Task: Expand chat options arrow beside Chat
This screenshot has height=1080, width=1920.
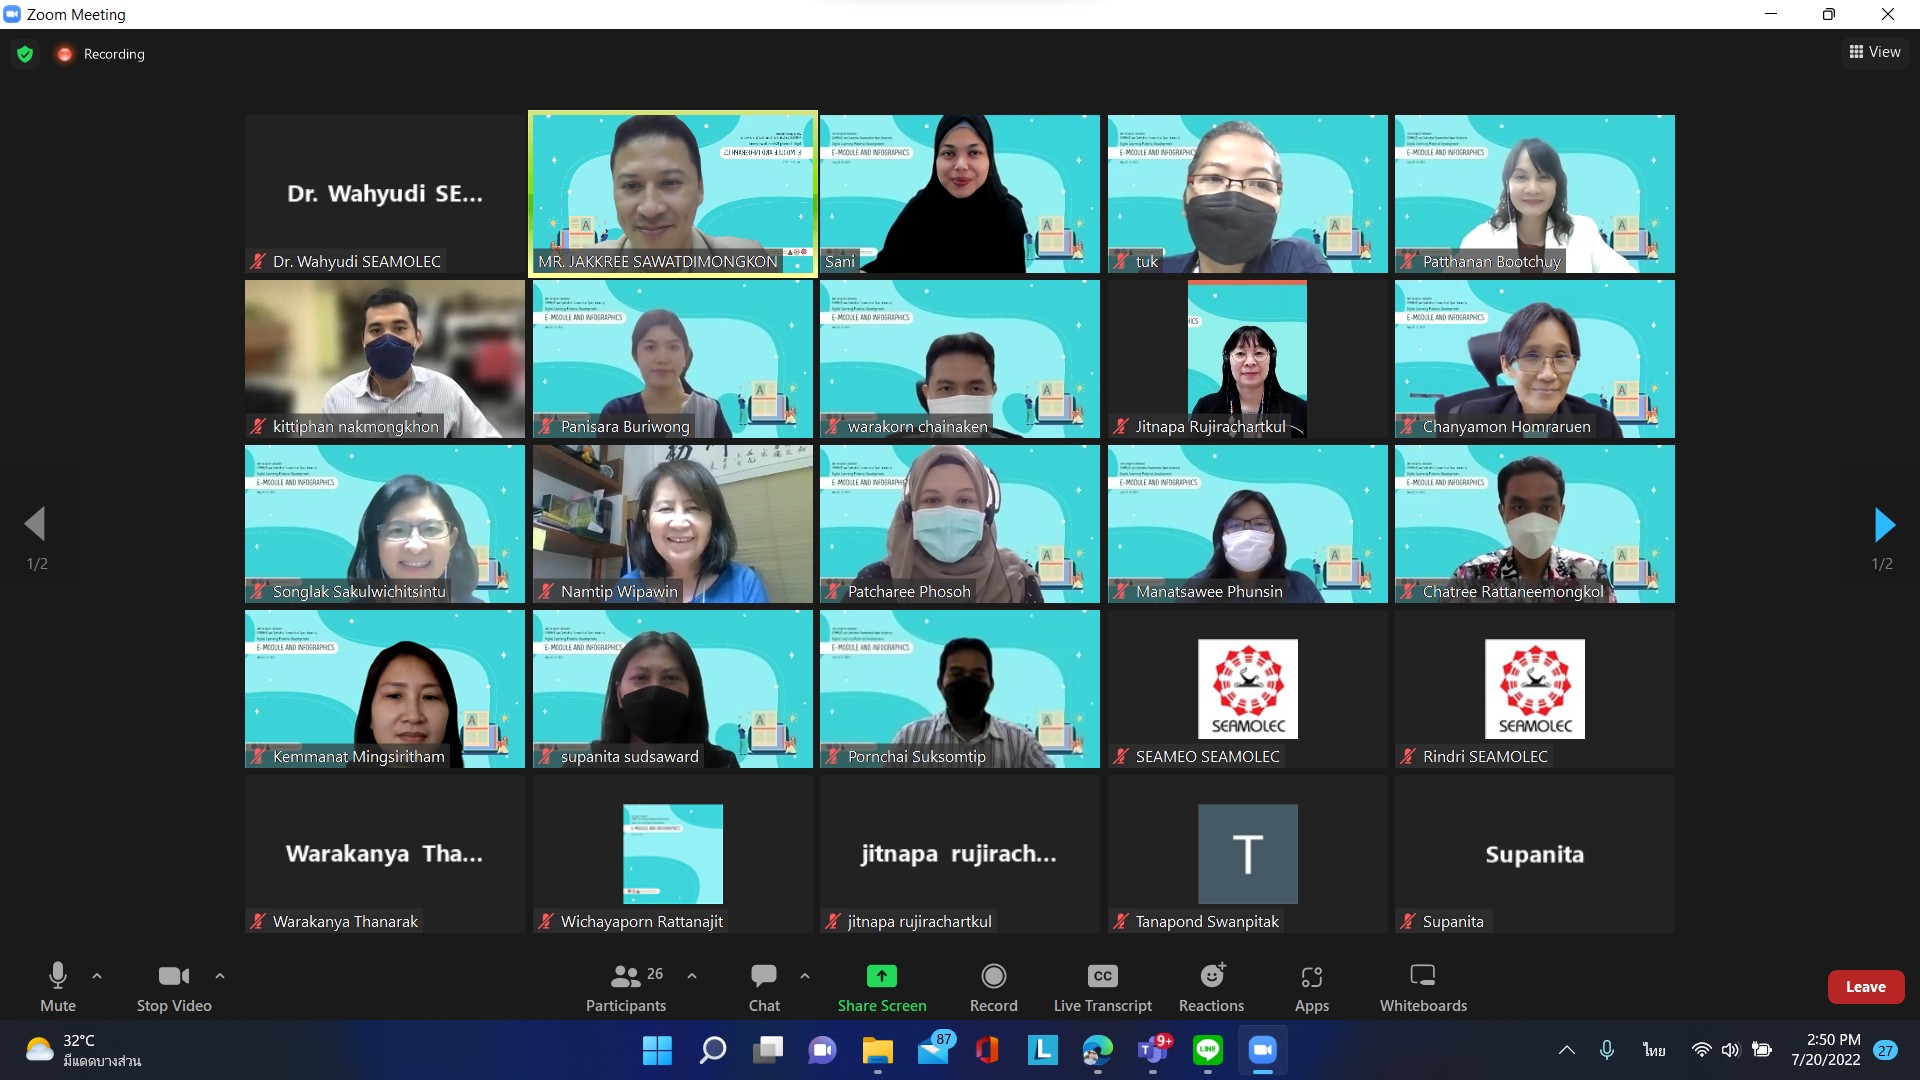Action: [805, 975]
